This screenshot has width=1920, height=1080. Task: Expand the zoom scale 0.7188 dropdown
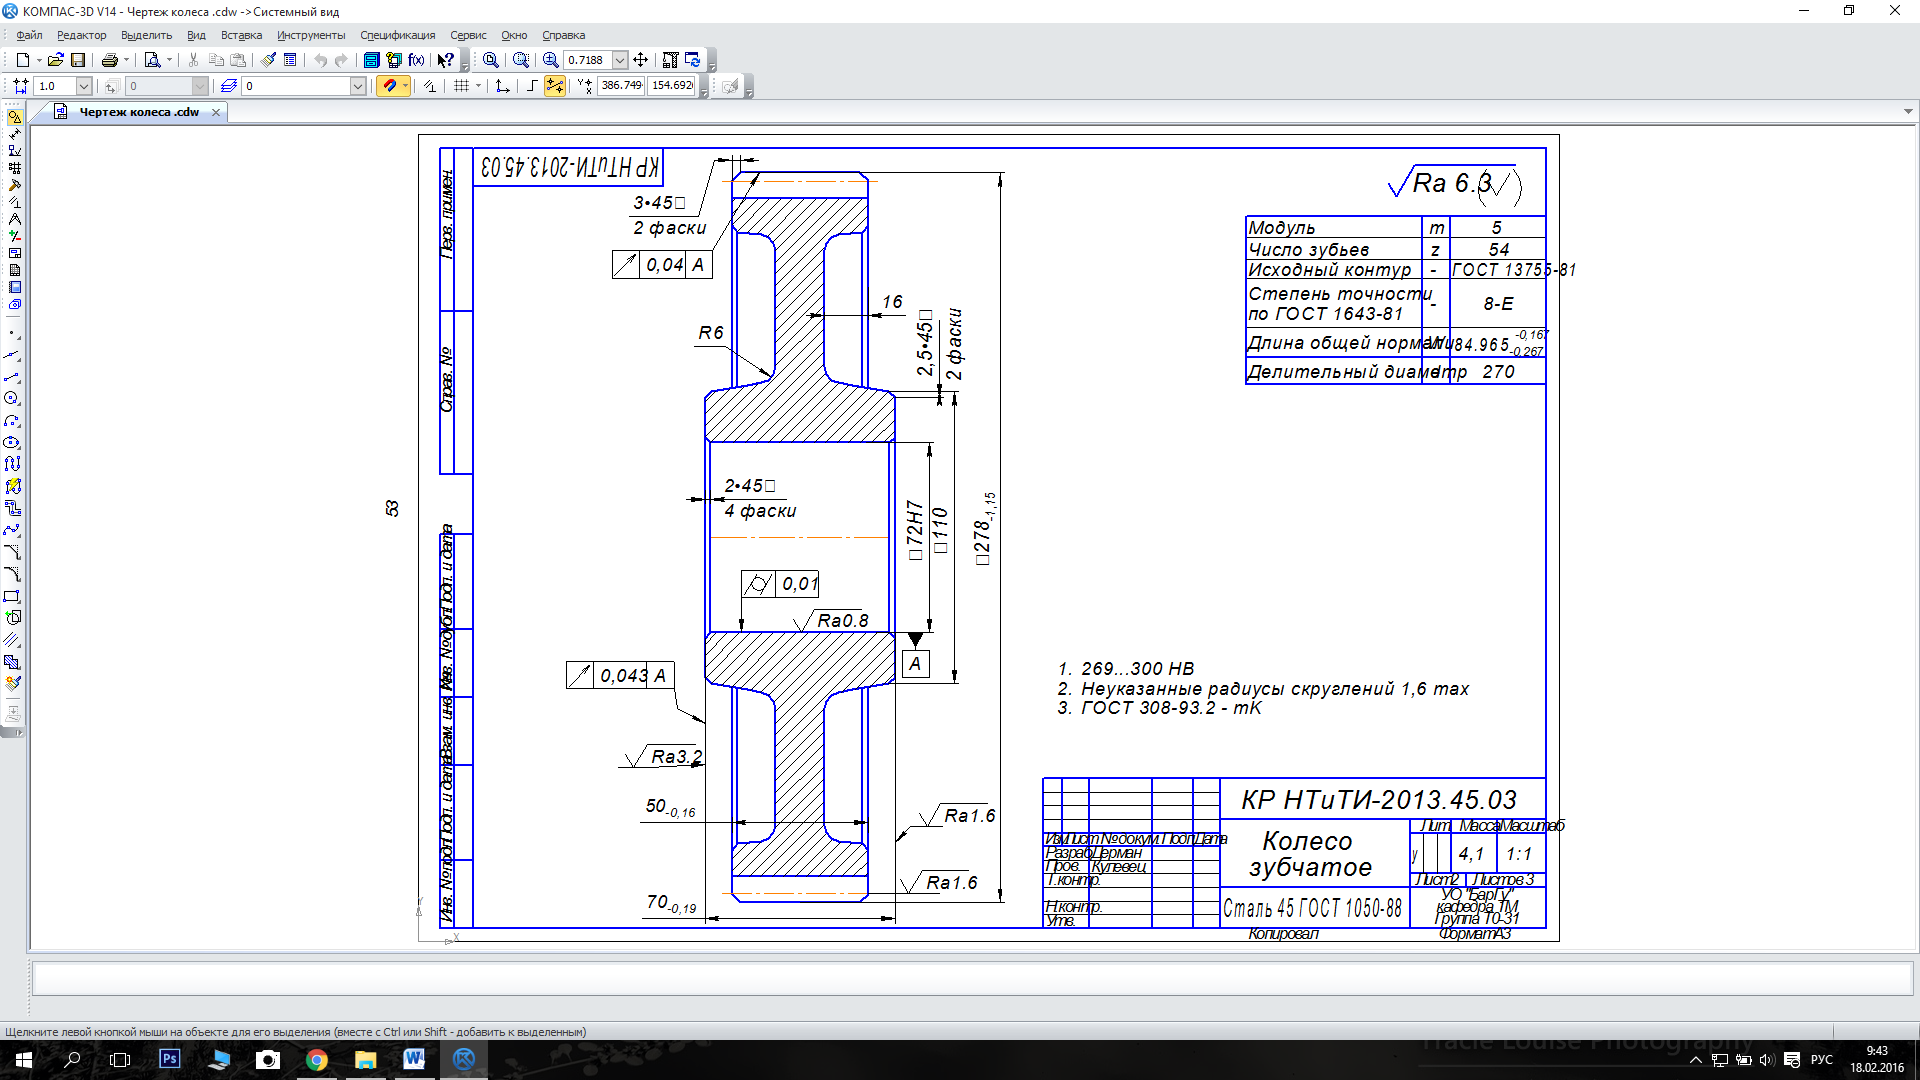point(620,60)
